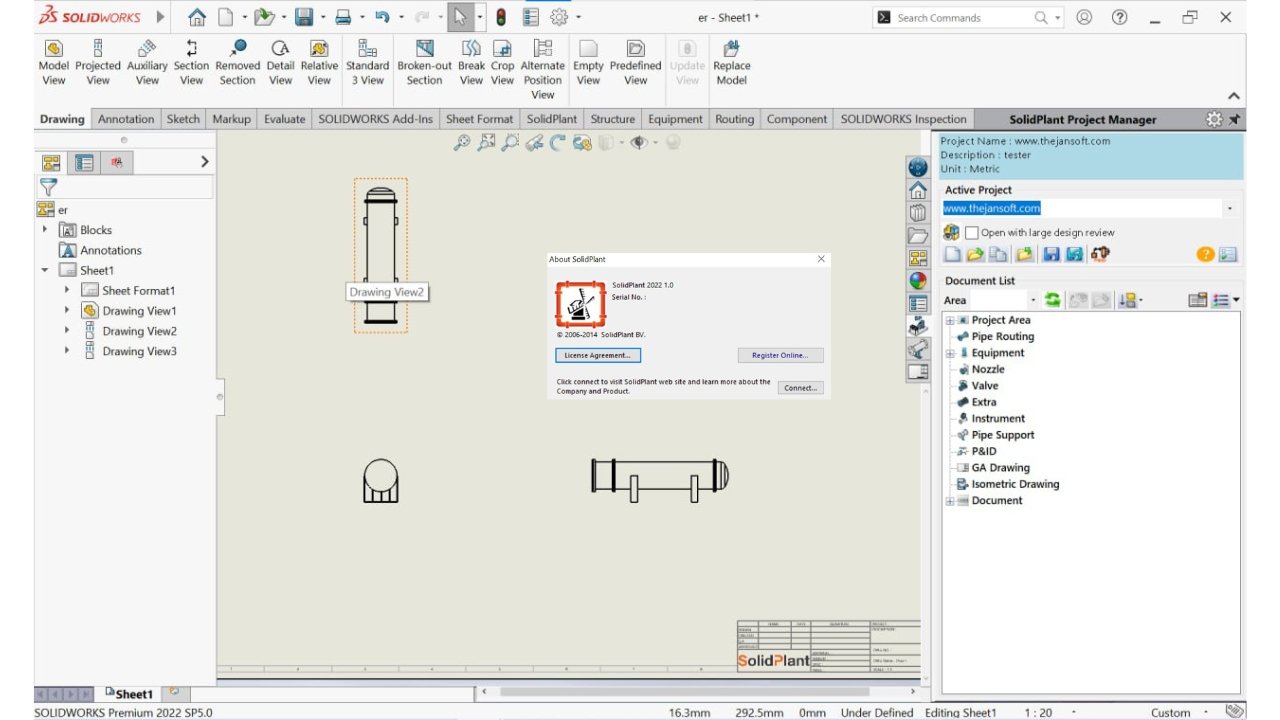Insert a Relative View

click(x=319, y=62)
